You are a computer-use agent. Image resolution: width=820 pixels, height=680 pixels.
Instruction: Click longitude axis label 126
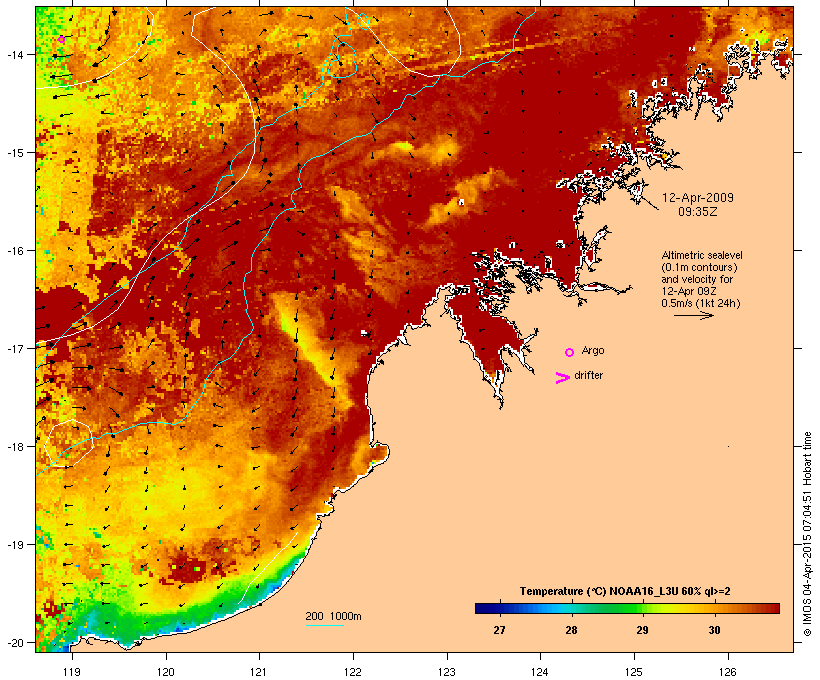[727, 672]
